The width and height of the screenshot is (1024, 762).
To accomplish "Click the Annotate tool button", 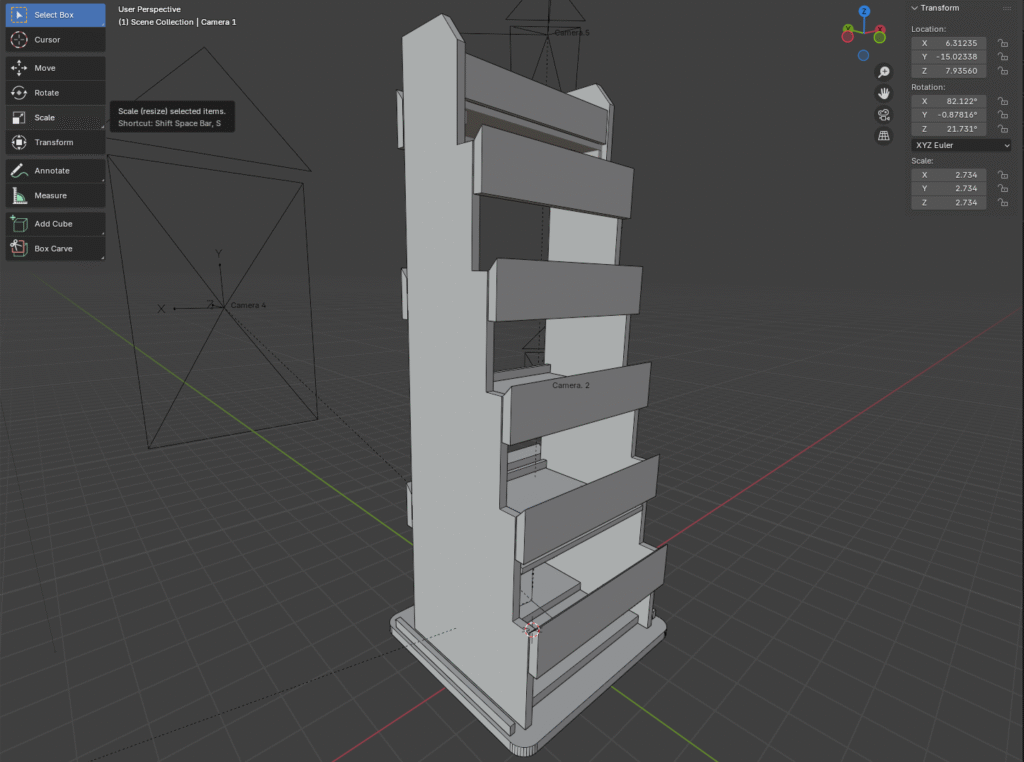I will (55, 171).
